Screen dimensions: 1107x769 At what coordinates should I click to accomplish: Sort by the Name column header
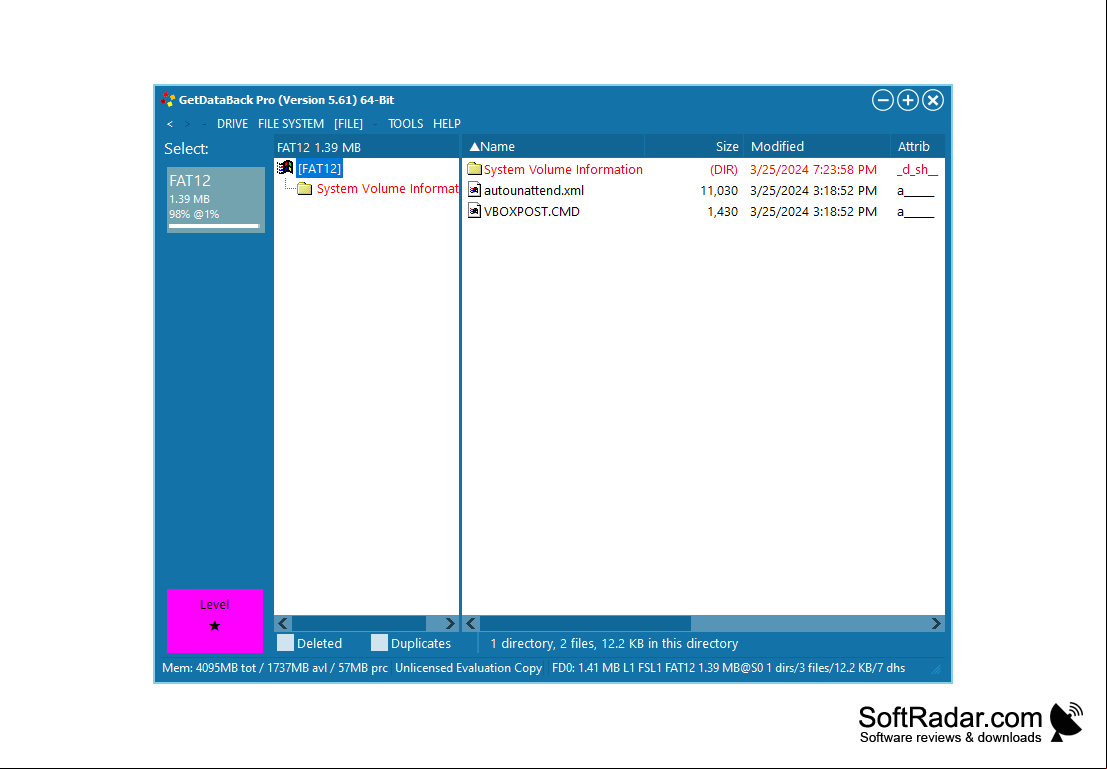click(x=553, y=146)
